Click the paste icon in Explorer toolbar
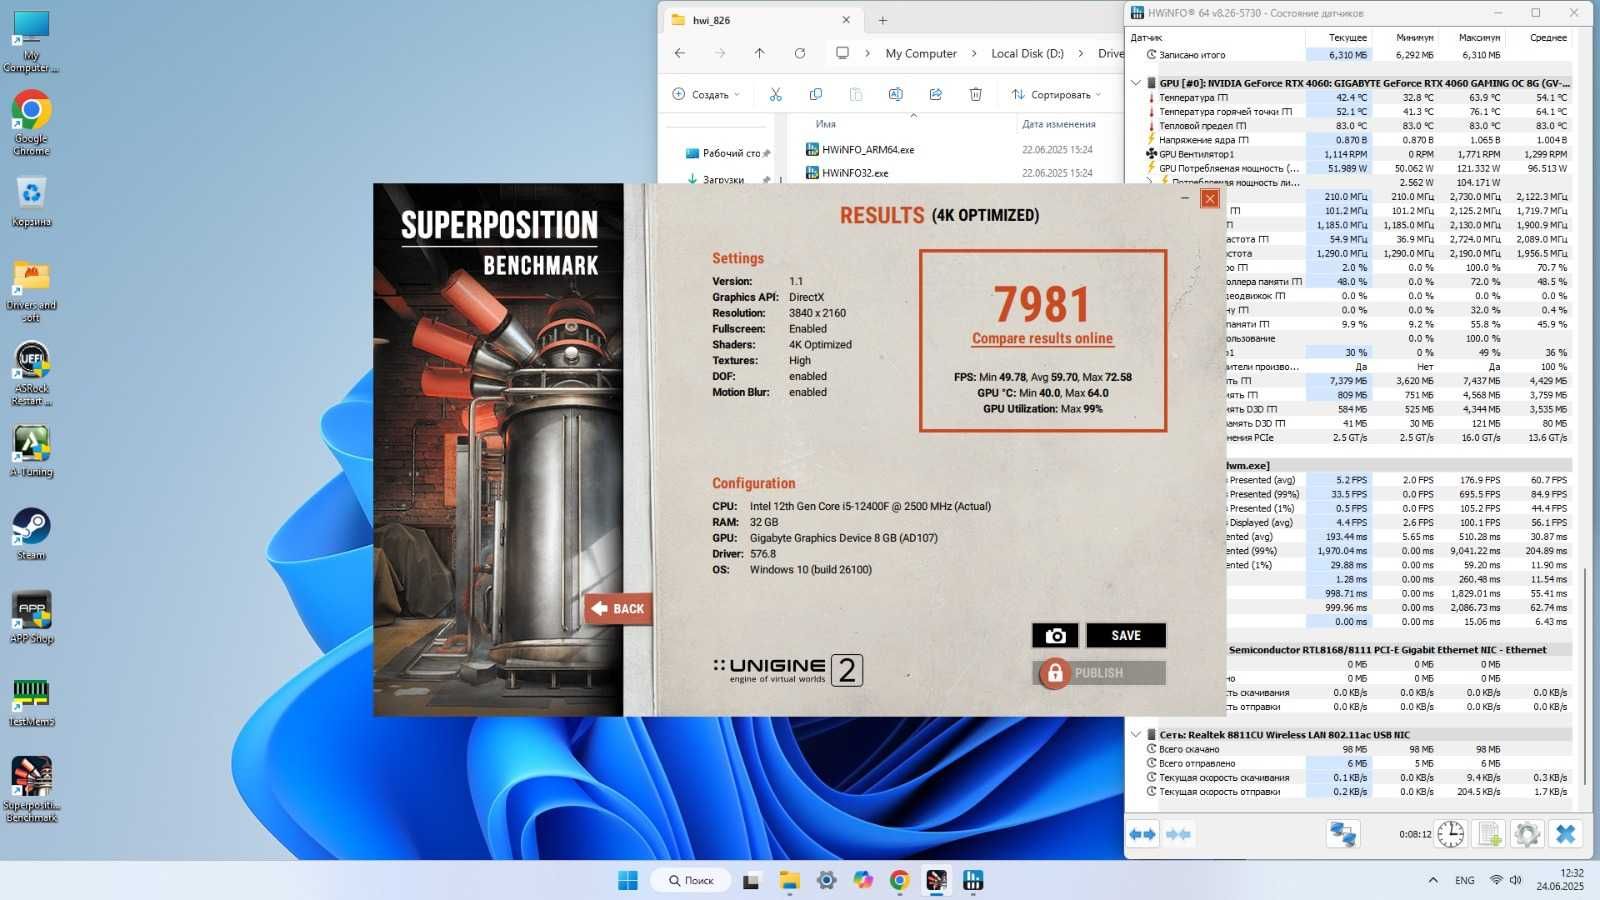1600x900 pixels. (855, 94)
